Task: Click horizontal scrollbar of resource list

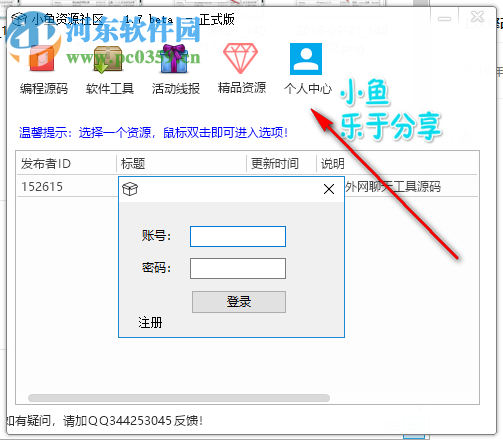Action: point(179,398)
